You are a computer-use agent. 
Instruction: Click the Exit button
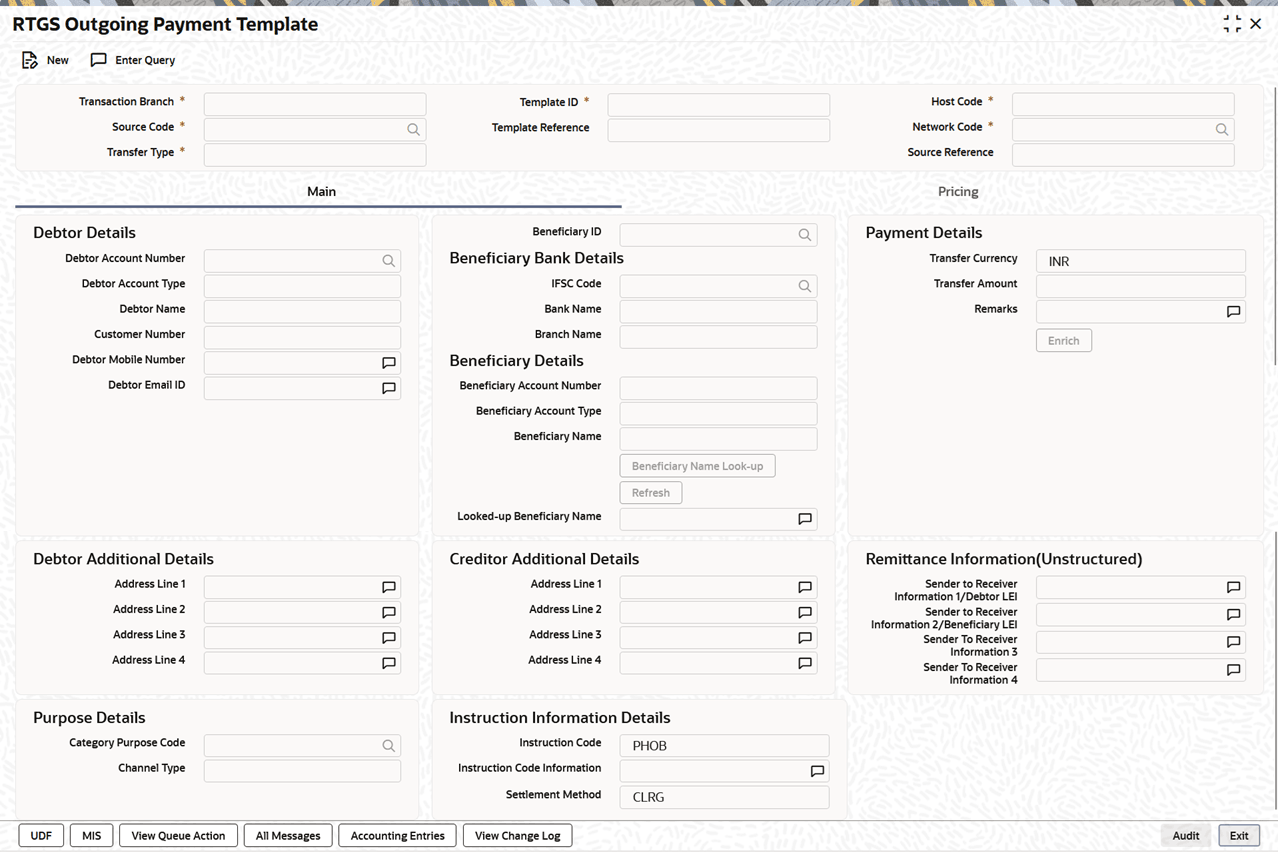point(1239,836)
